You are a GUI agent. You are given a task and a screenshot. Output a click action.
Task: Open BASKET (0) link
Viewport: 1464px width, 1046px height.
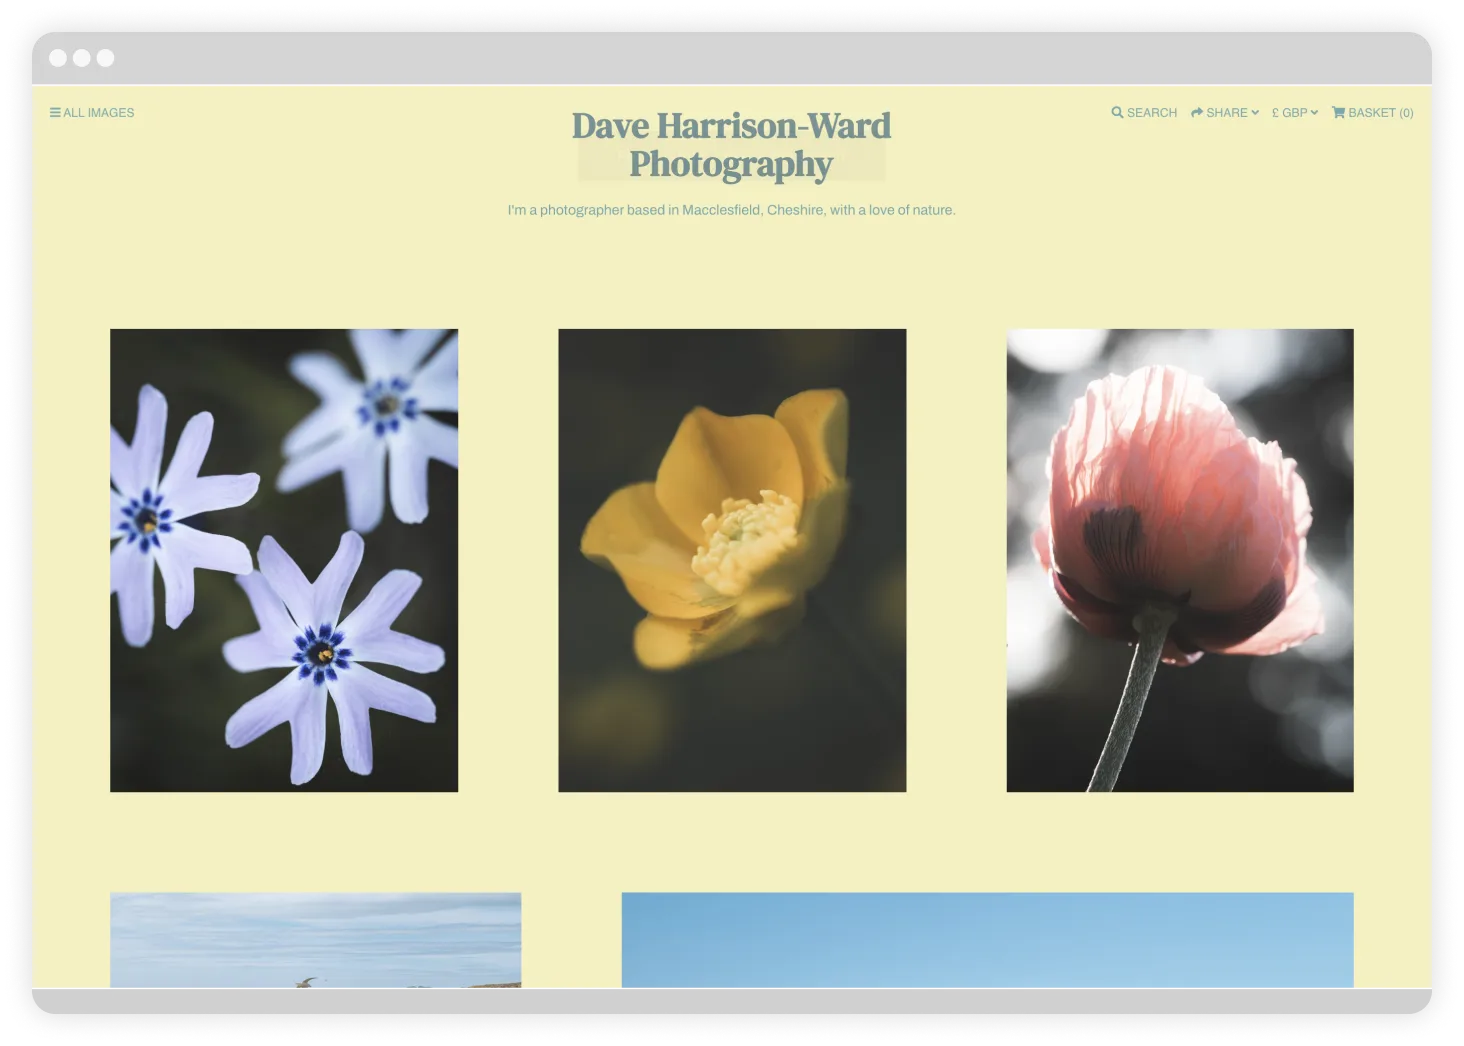click(1381, 113)
